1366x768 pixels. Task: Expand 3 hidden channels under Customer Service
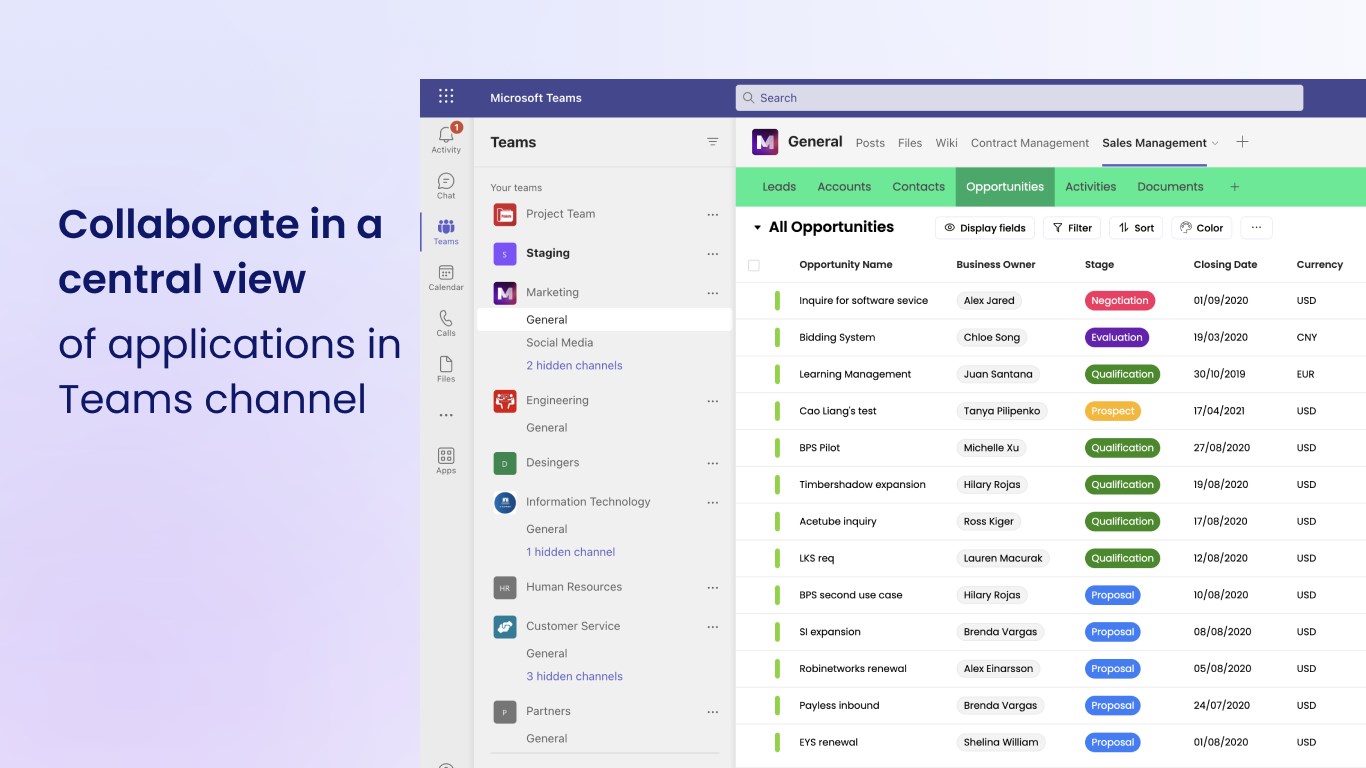[x=574, y=677]
